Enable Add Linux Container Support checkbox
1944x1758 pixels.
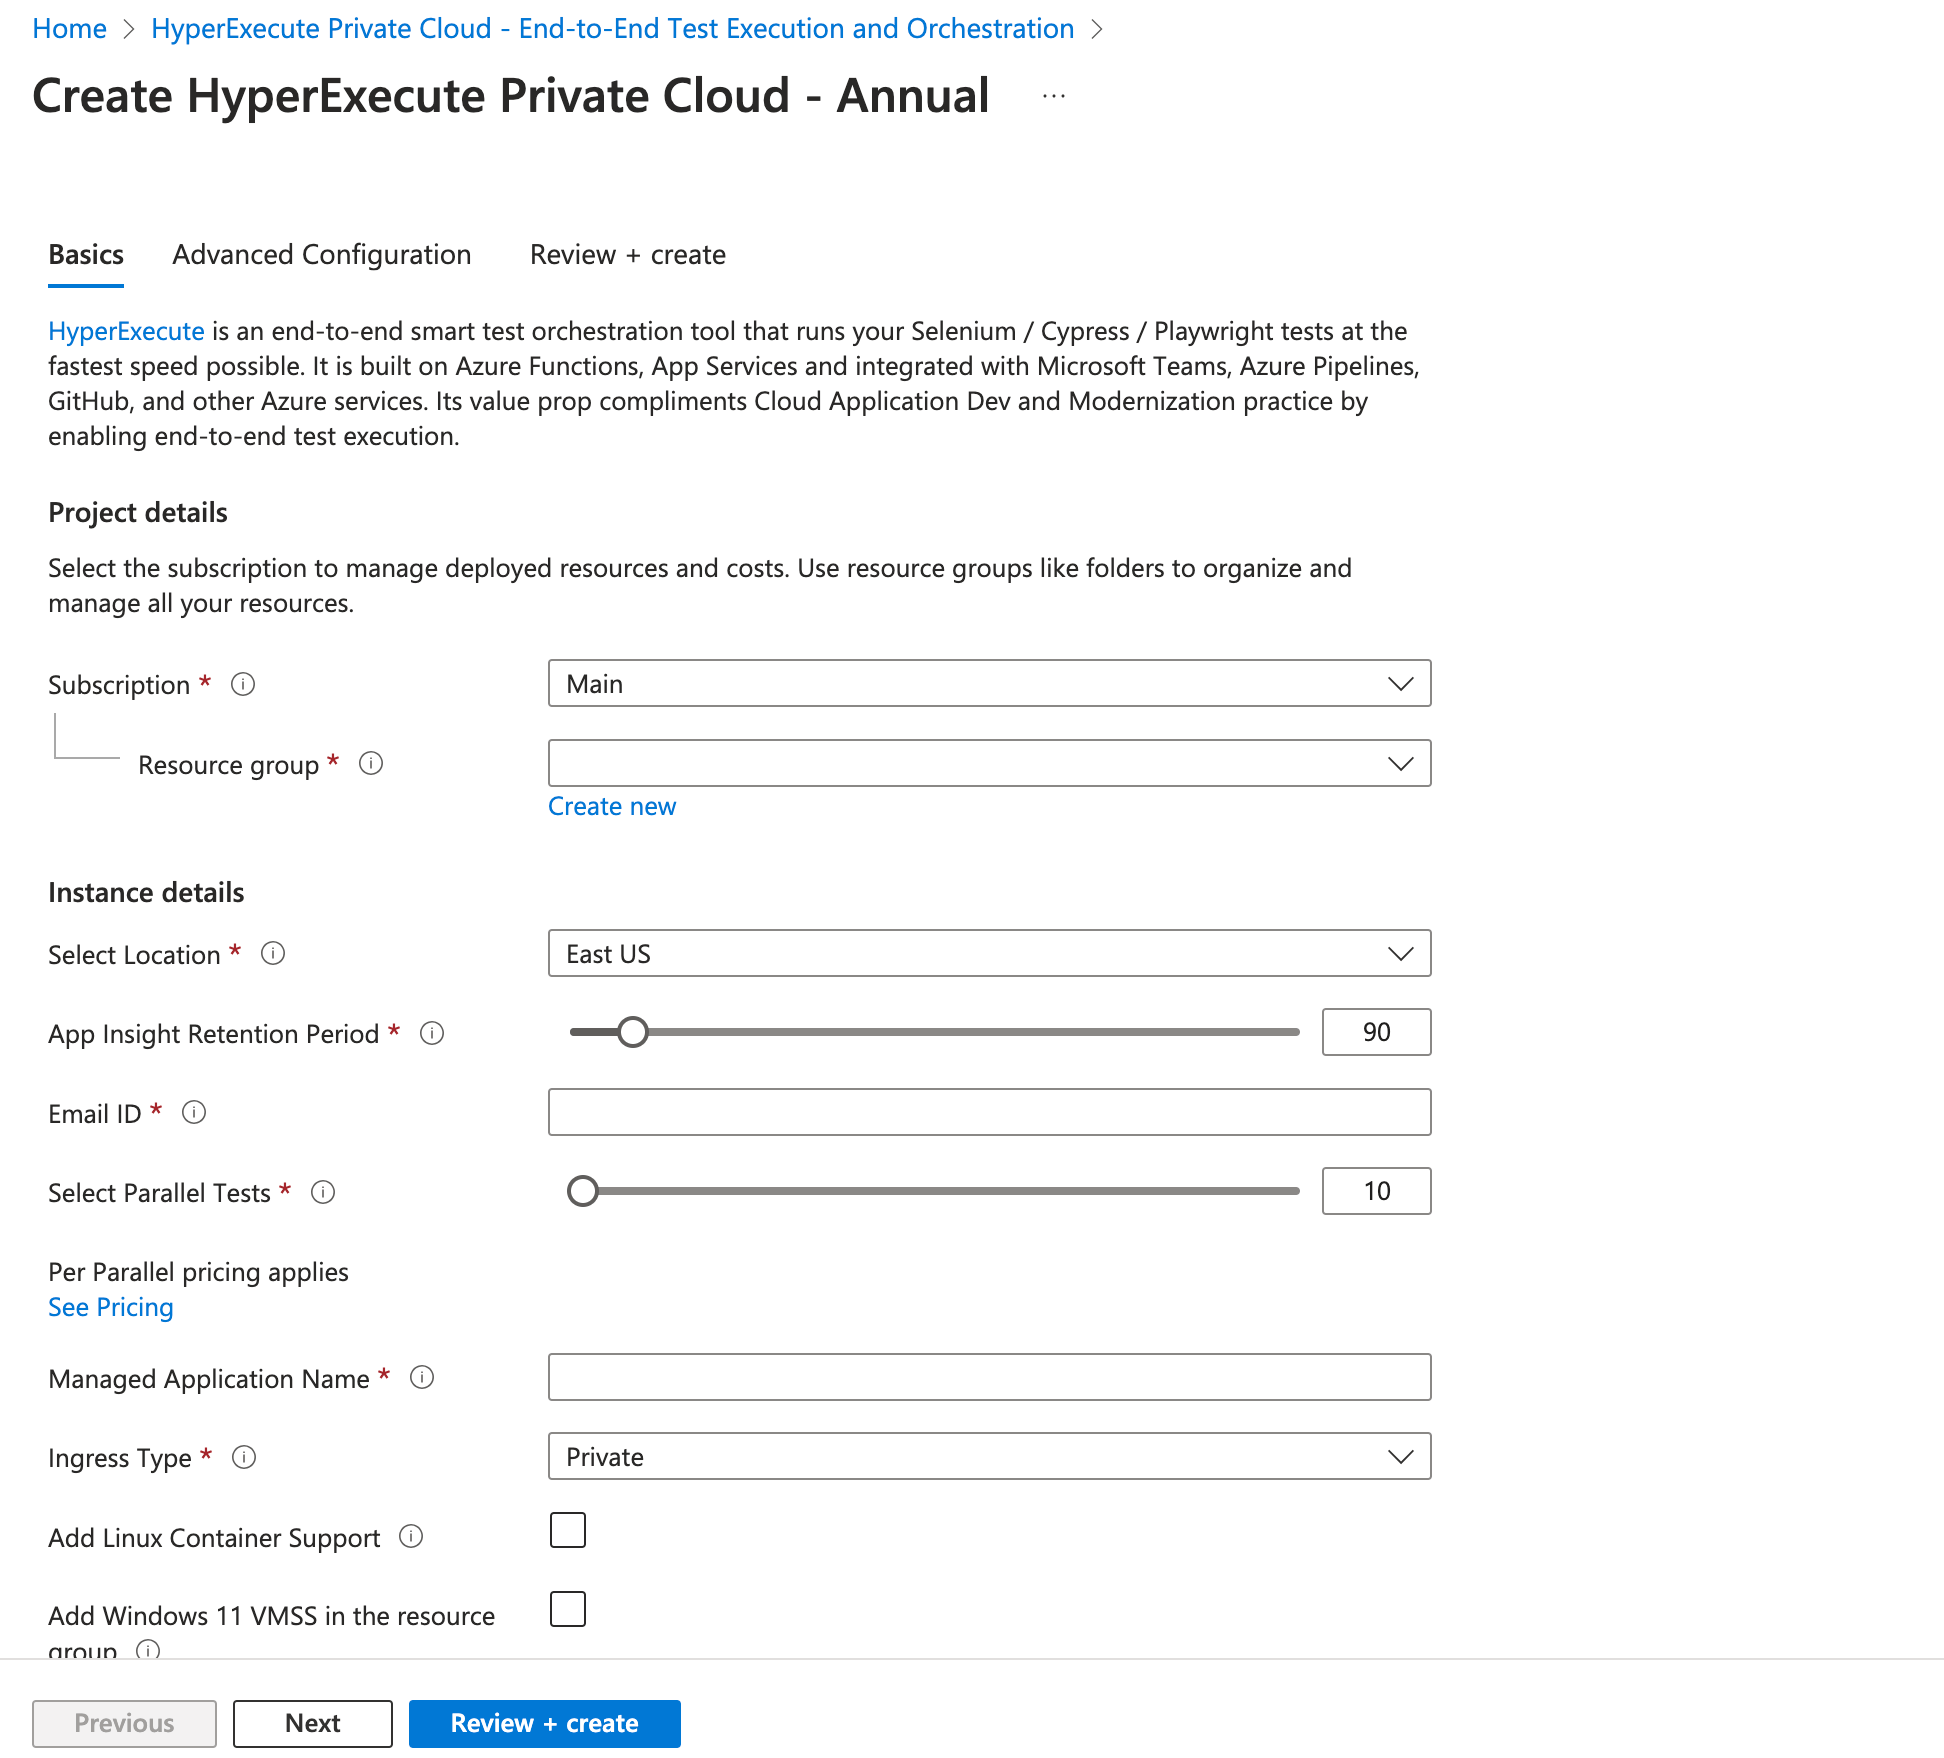[x=567, y=1530]
